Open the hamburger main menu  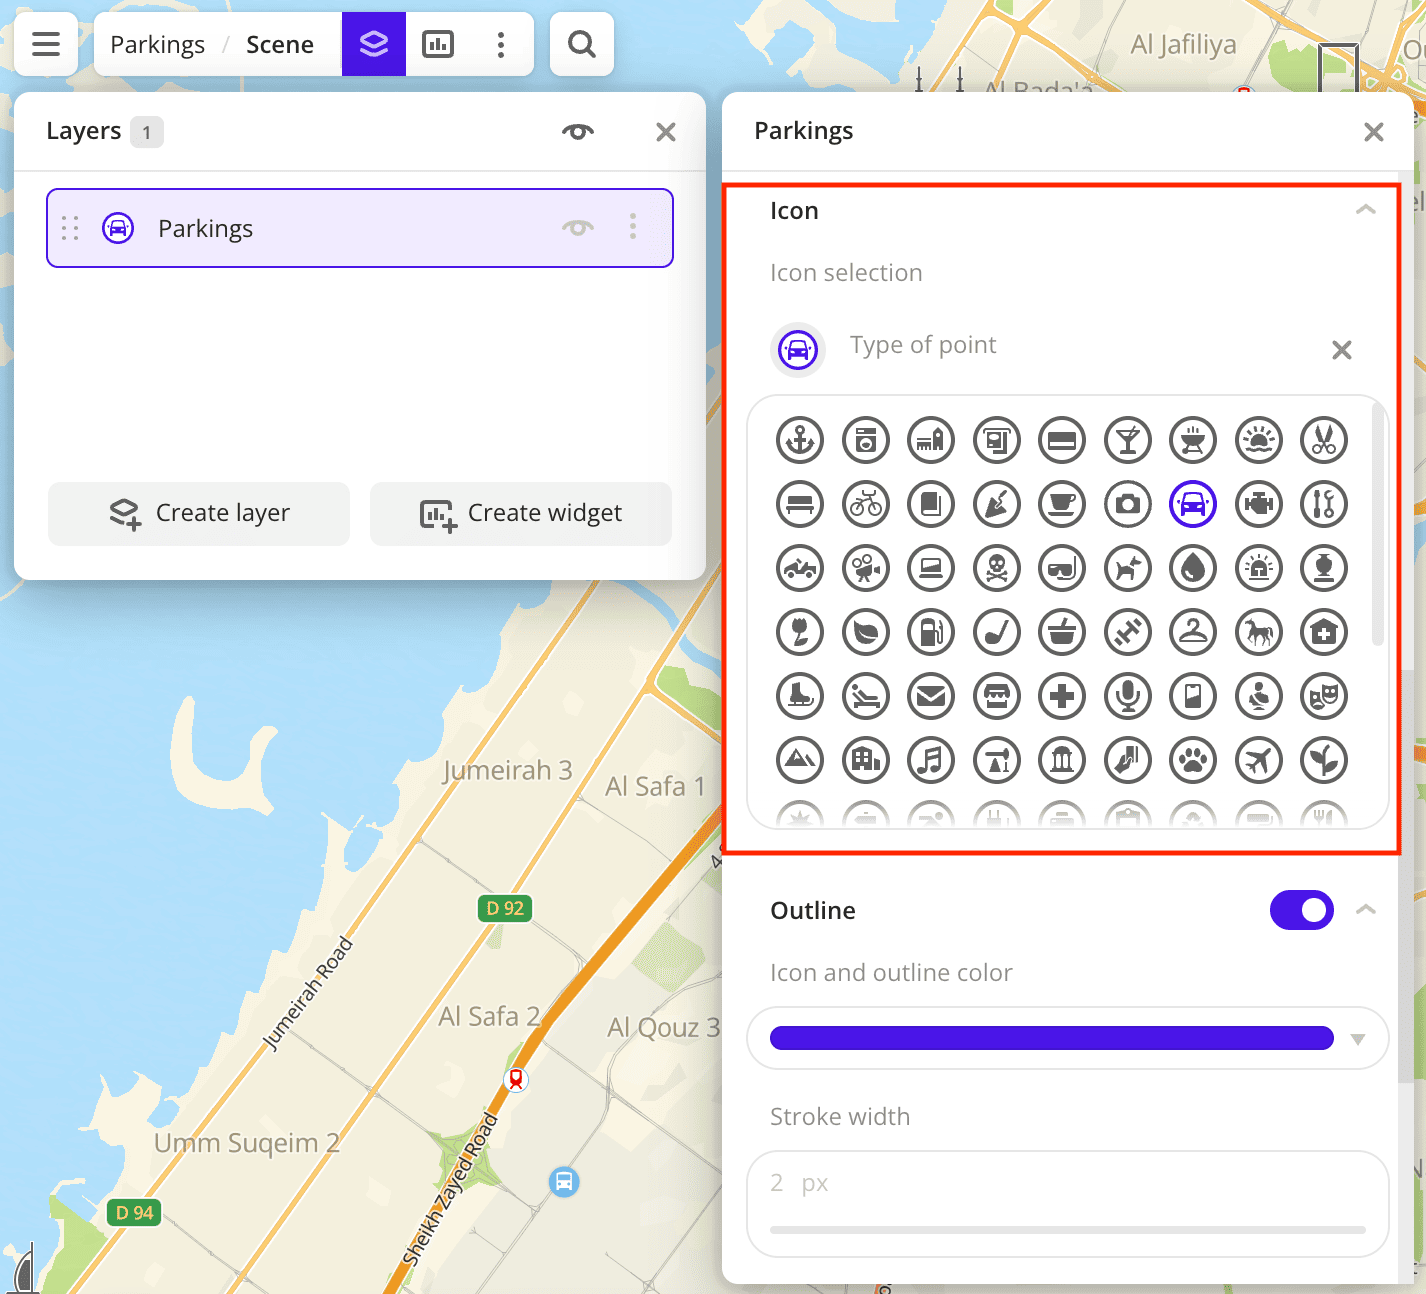(x=46, y=45)
